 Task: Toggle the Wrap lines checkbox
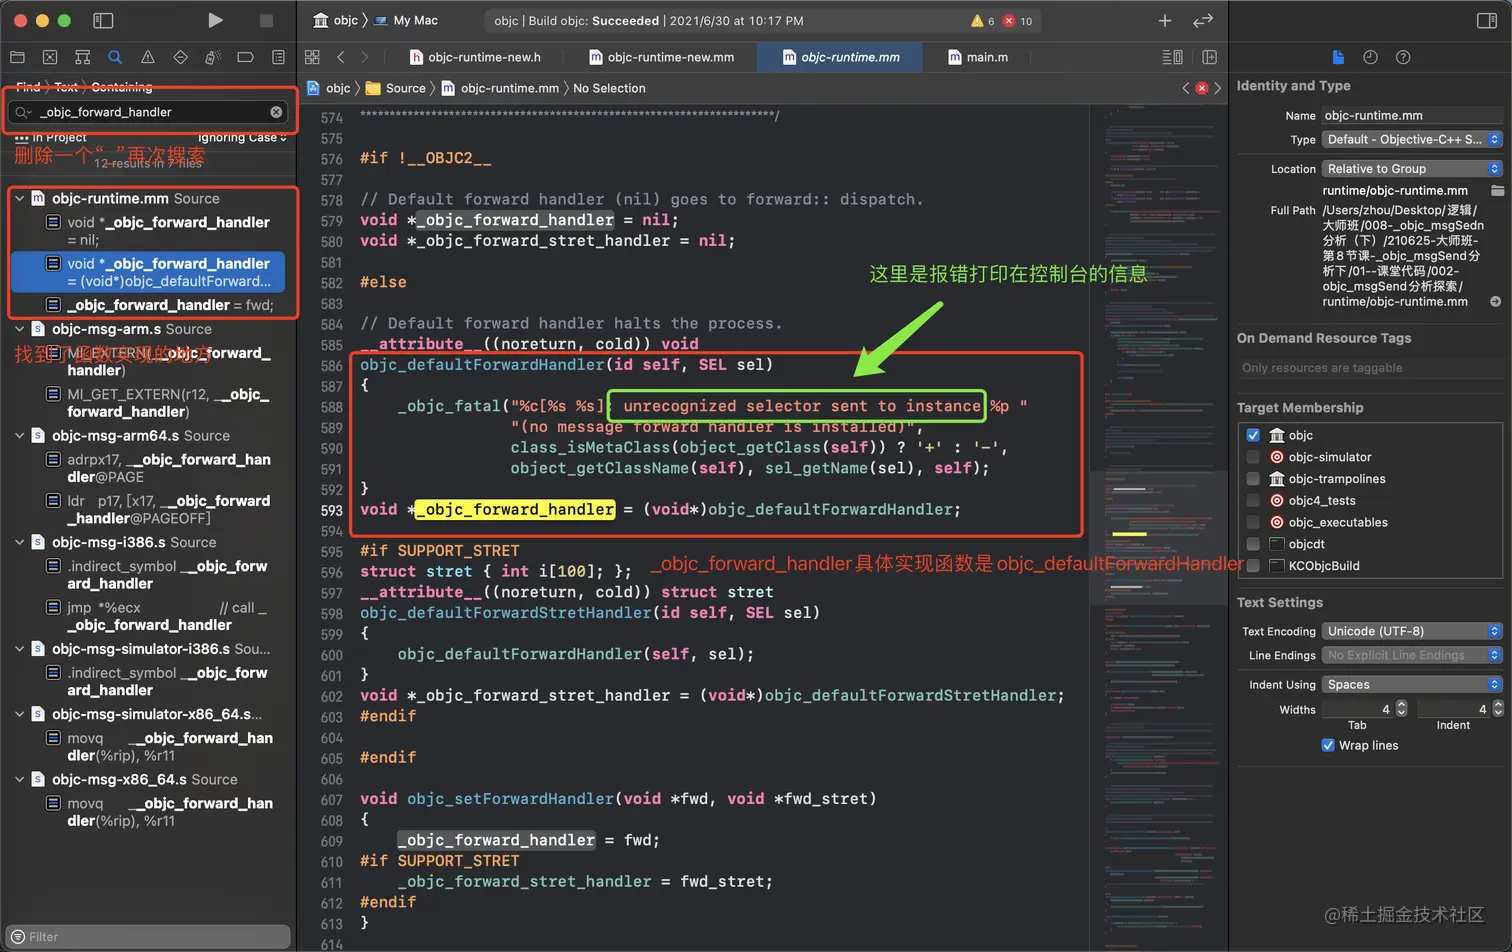[1328, 745]
